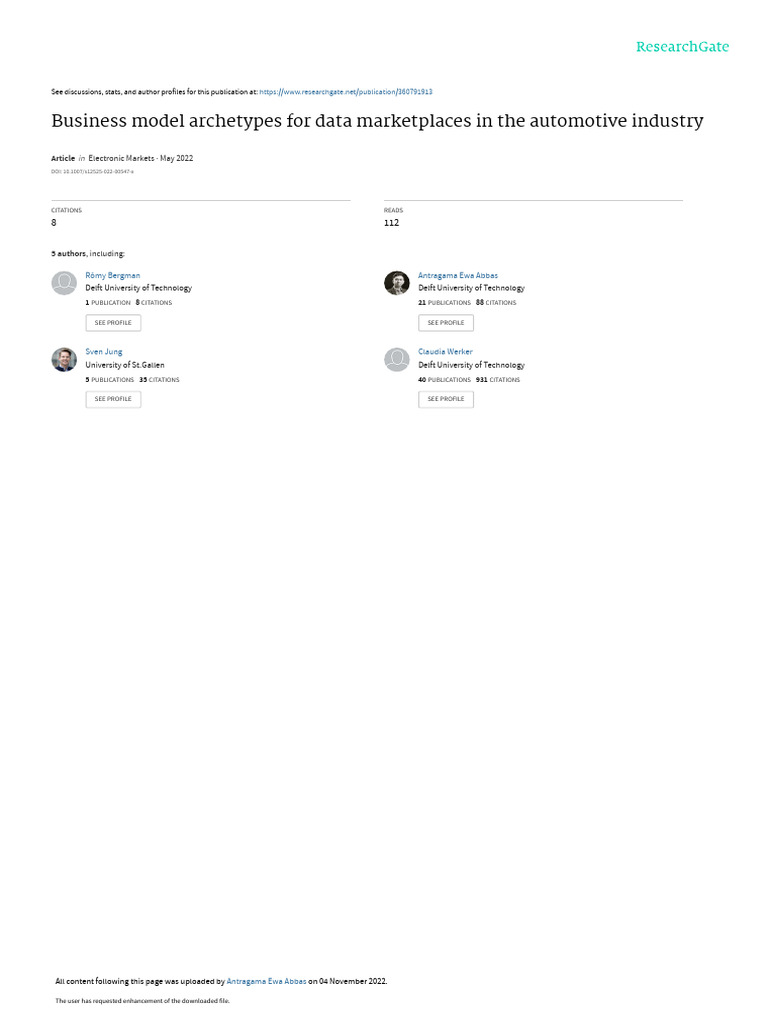This screenshot has width=768, height=1024.
Task: Click Sven Jung's profile photo
Action: pyautogui.click(x=64, y=360)
